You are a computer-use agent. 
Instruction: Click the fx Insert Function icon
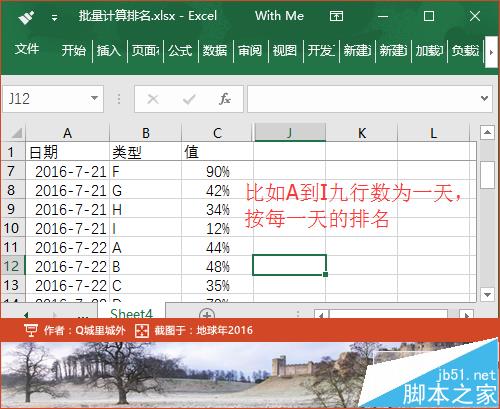point(225,99)
